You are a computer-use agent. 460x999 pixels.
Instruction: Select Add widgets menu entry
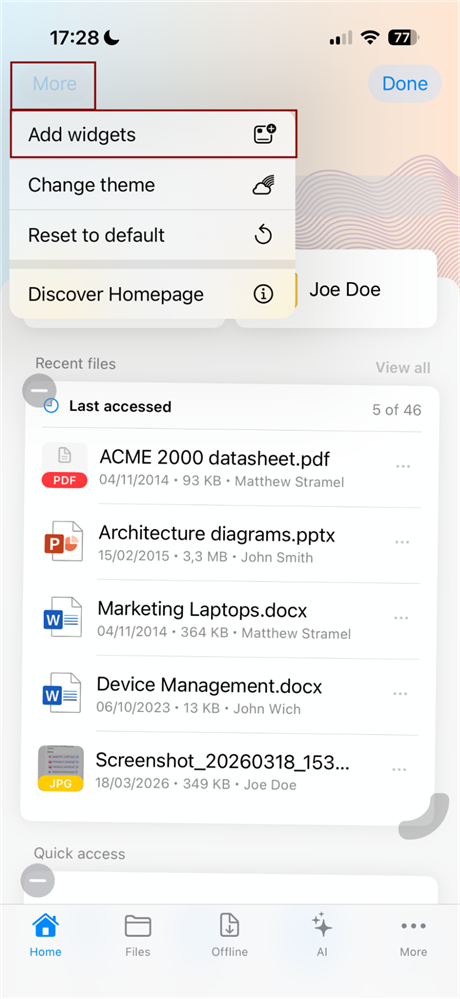point(153,134)
